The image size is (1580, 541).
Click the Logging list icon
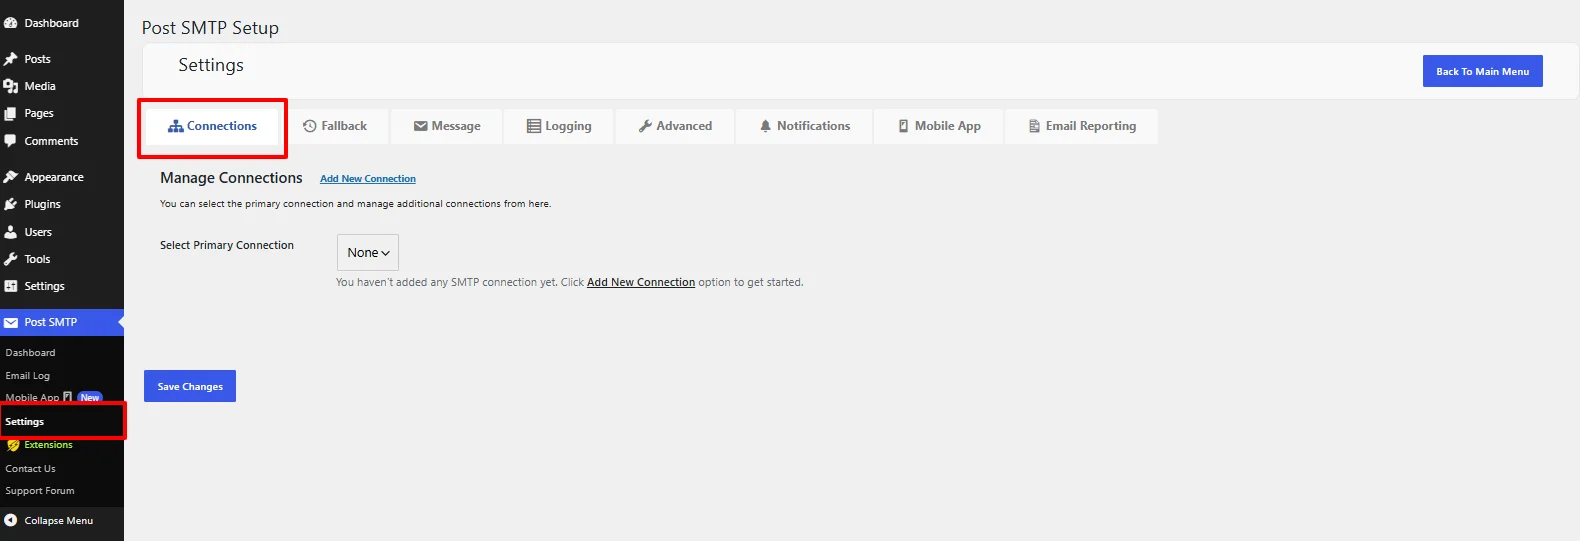(x=534, y=126)
